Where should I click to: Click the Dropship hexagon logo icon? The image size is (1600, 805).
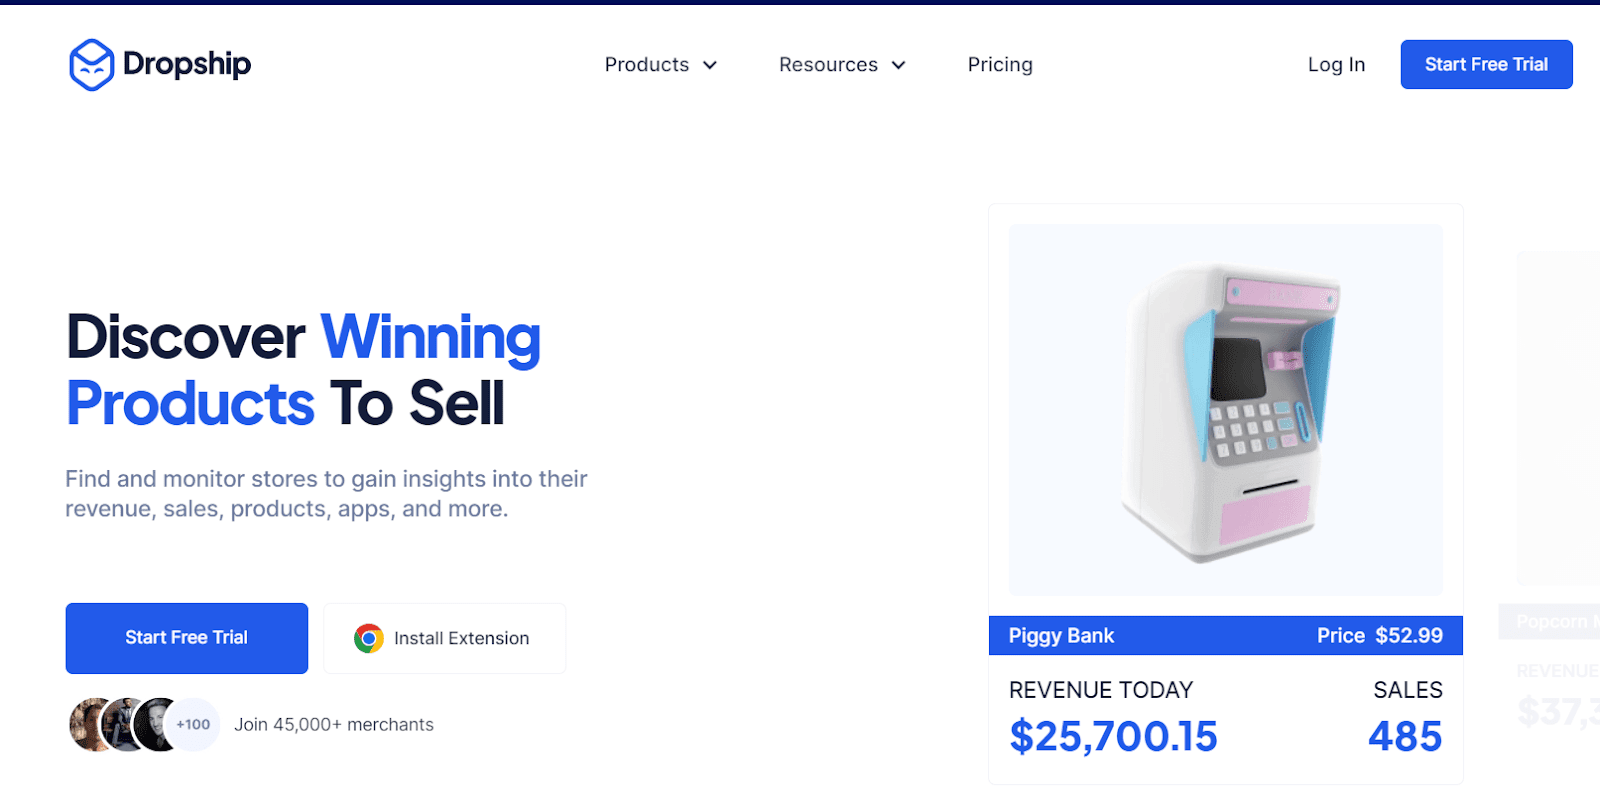click(91, 65)
